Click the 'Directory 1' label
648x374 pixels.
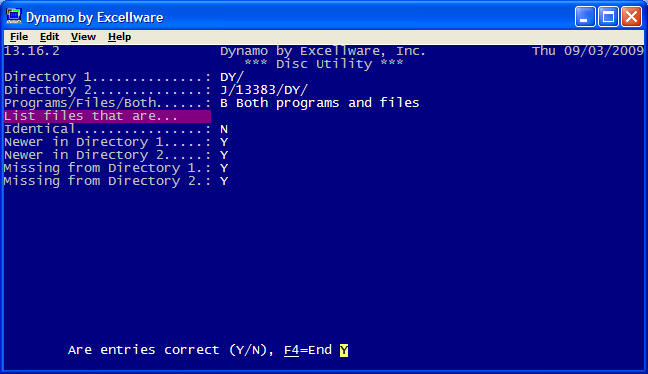point(48,77)
